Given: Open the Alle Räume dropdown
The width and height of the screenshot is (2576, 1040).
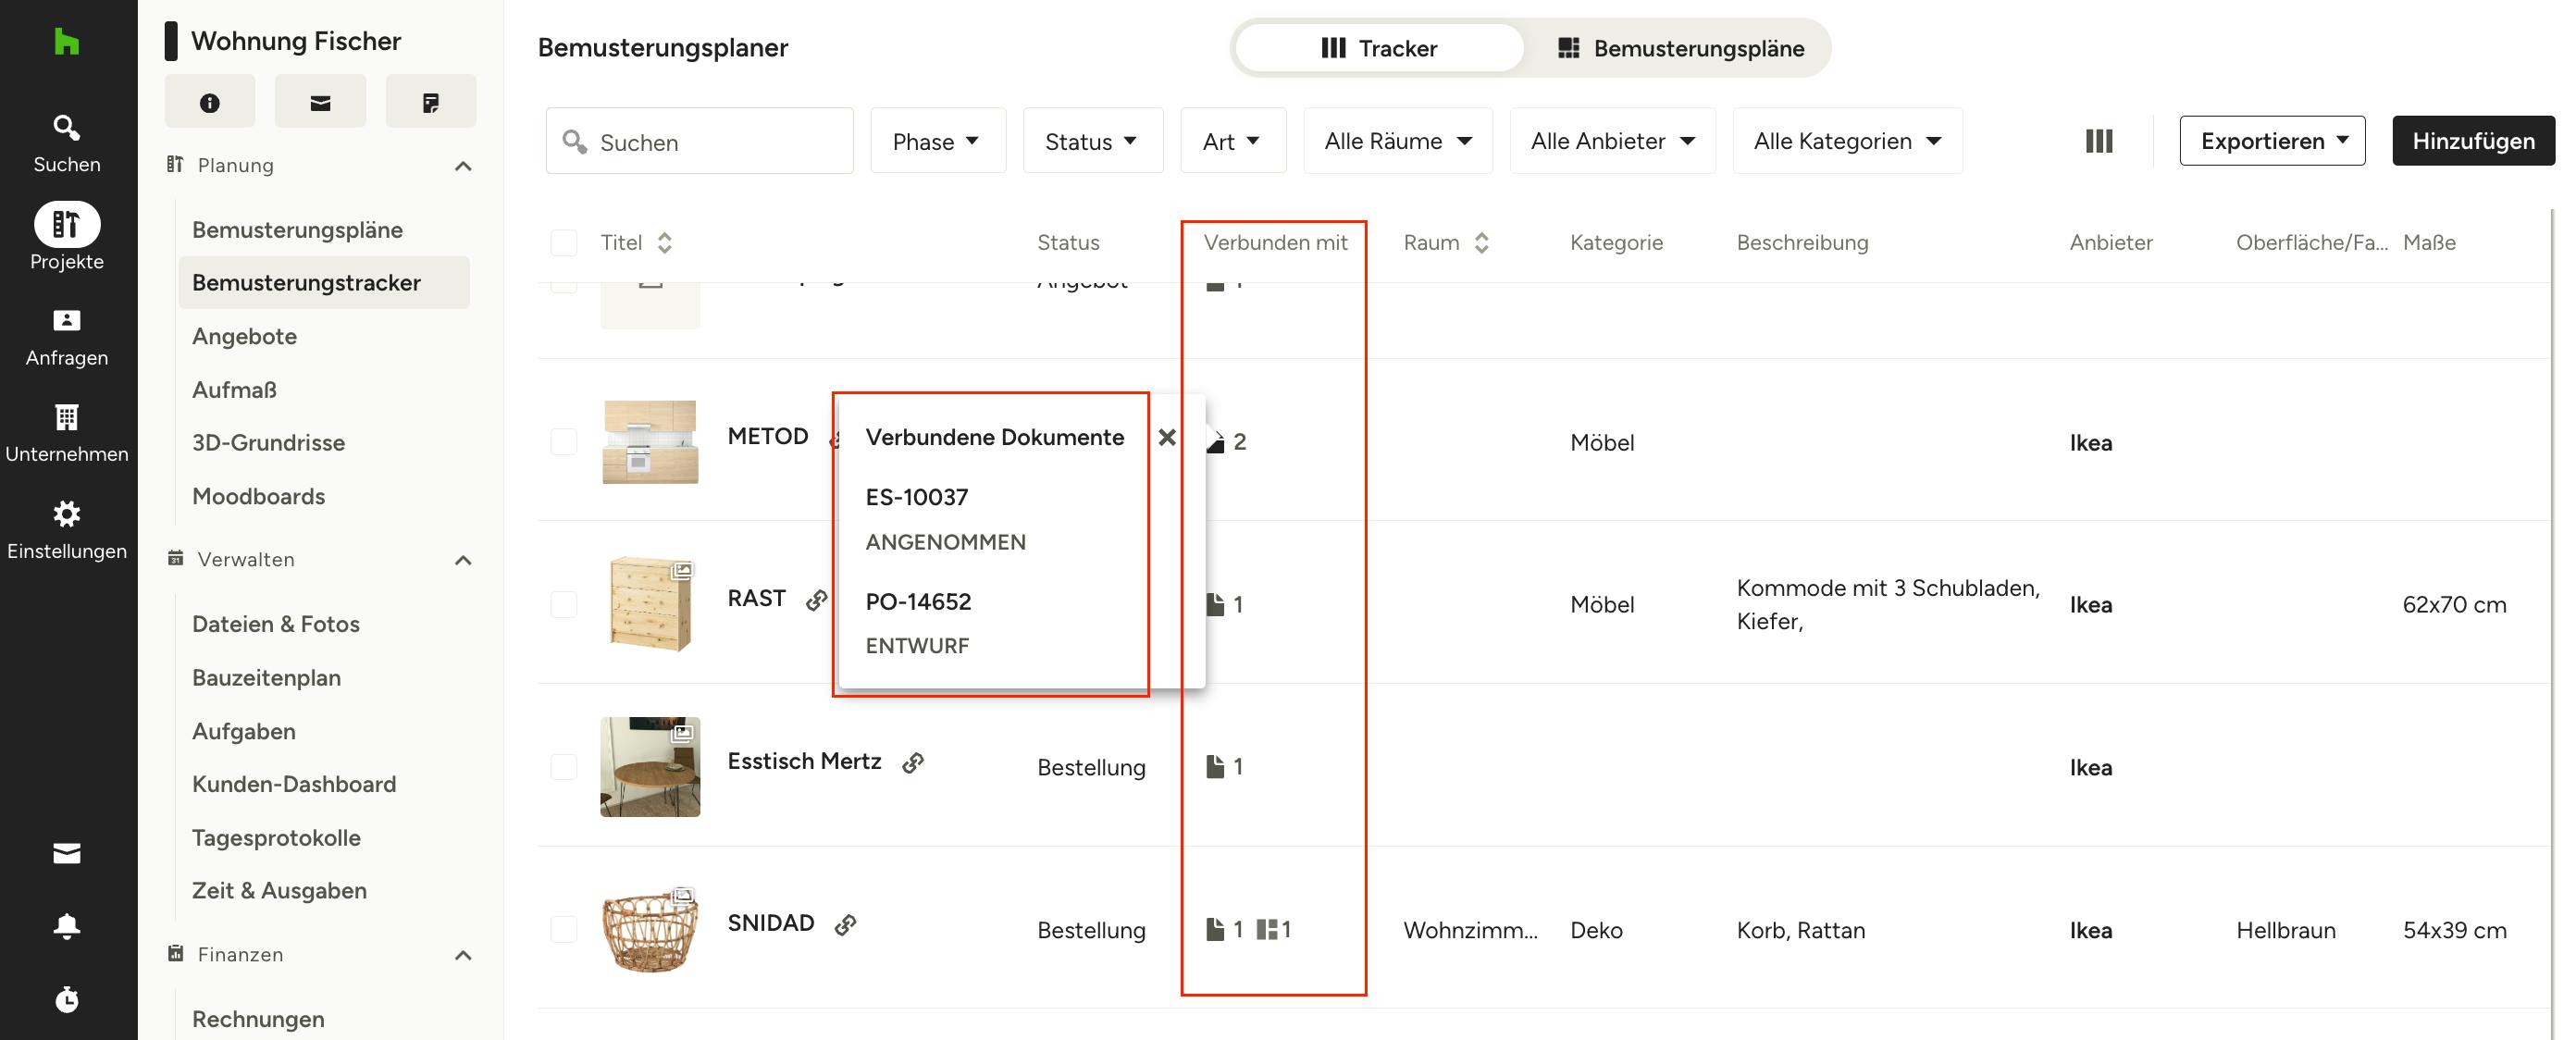Looking at the screenshot, I should pyautogui.click(x=1398, y=141).
